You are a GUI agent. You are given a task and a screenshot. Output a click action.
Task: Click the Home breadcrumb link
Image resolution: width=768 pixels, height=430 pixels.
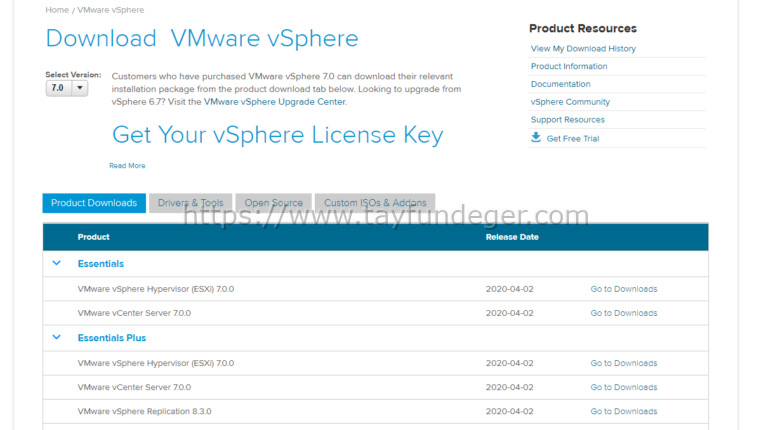click(x=57, y=10)
